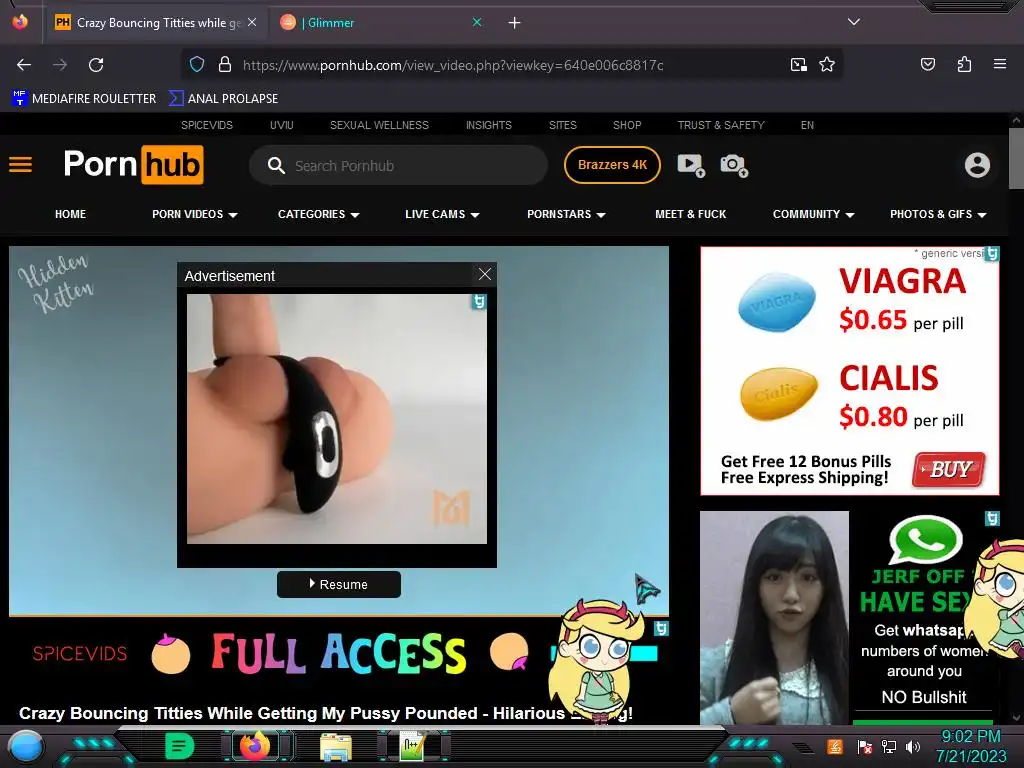Screen dimensions: 1024x768
Task: Open File Explorer from the taskbar
Action: coord(336,747)
